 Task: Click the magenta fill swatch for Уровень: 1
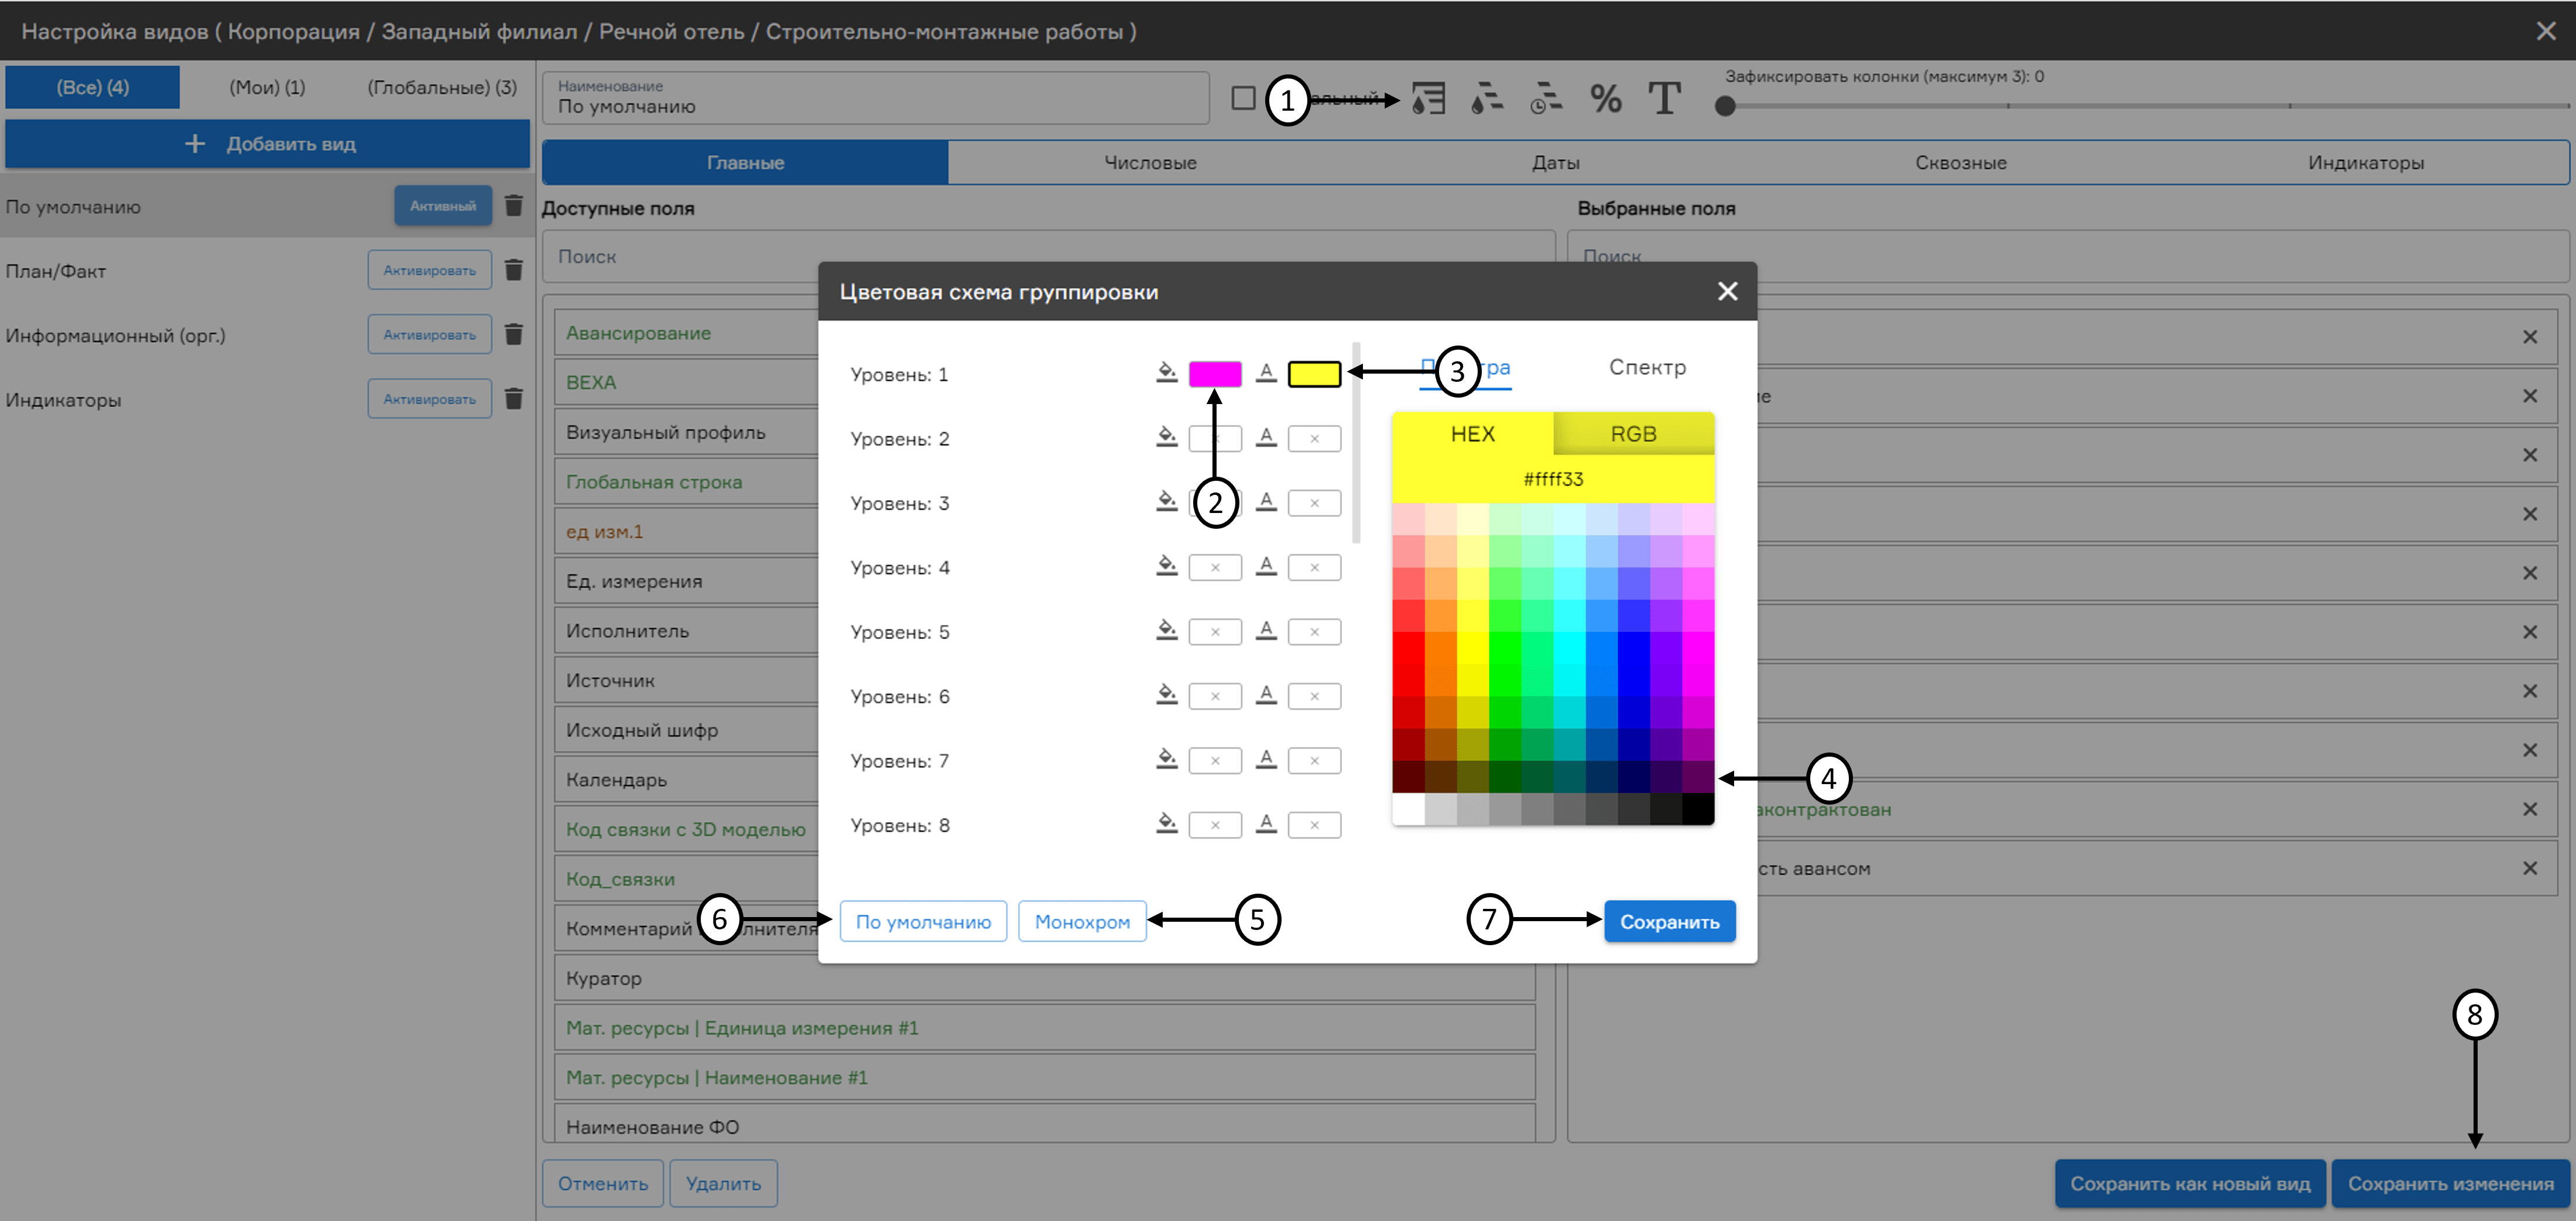point(1215,374)
